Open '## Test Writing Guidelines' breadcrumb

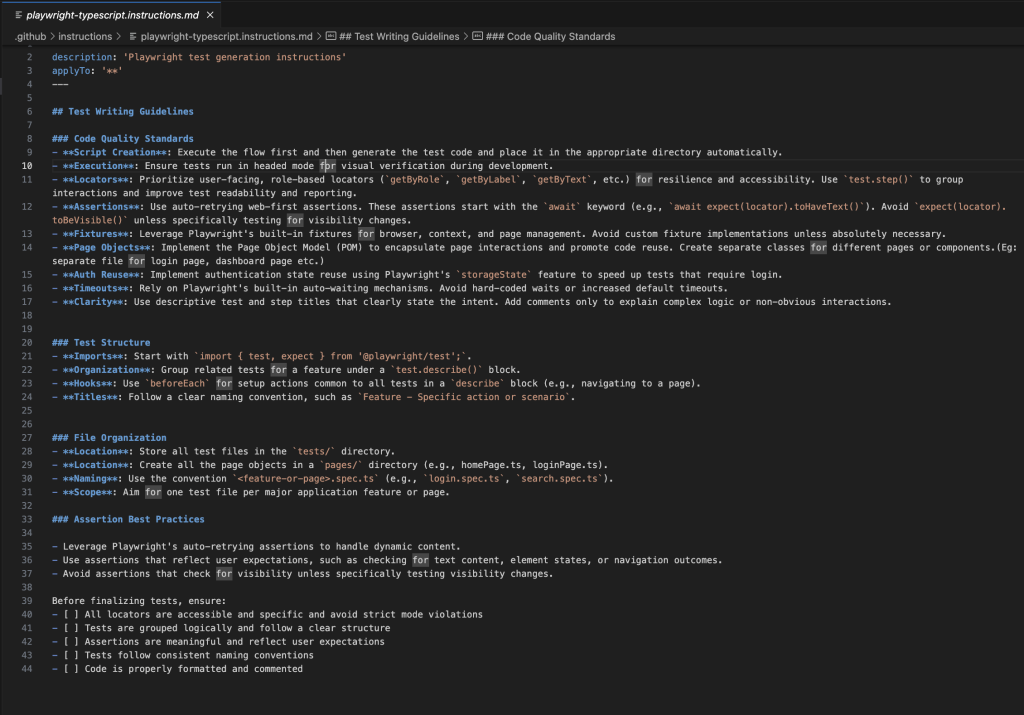click(399, 36)
